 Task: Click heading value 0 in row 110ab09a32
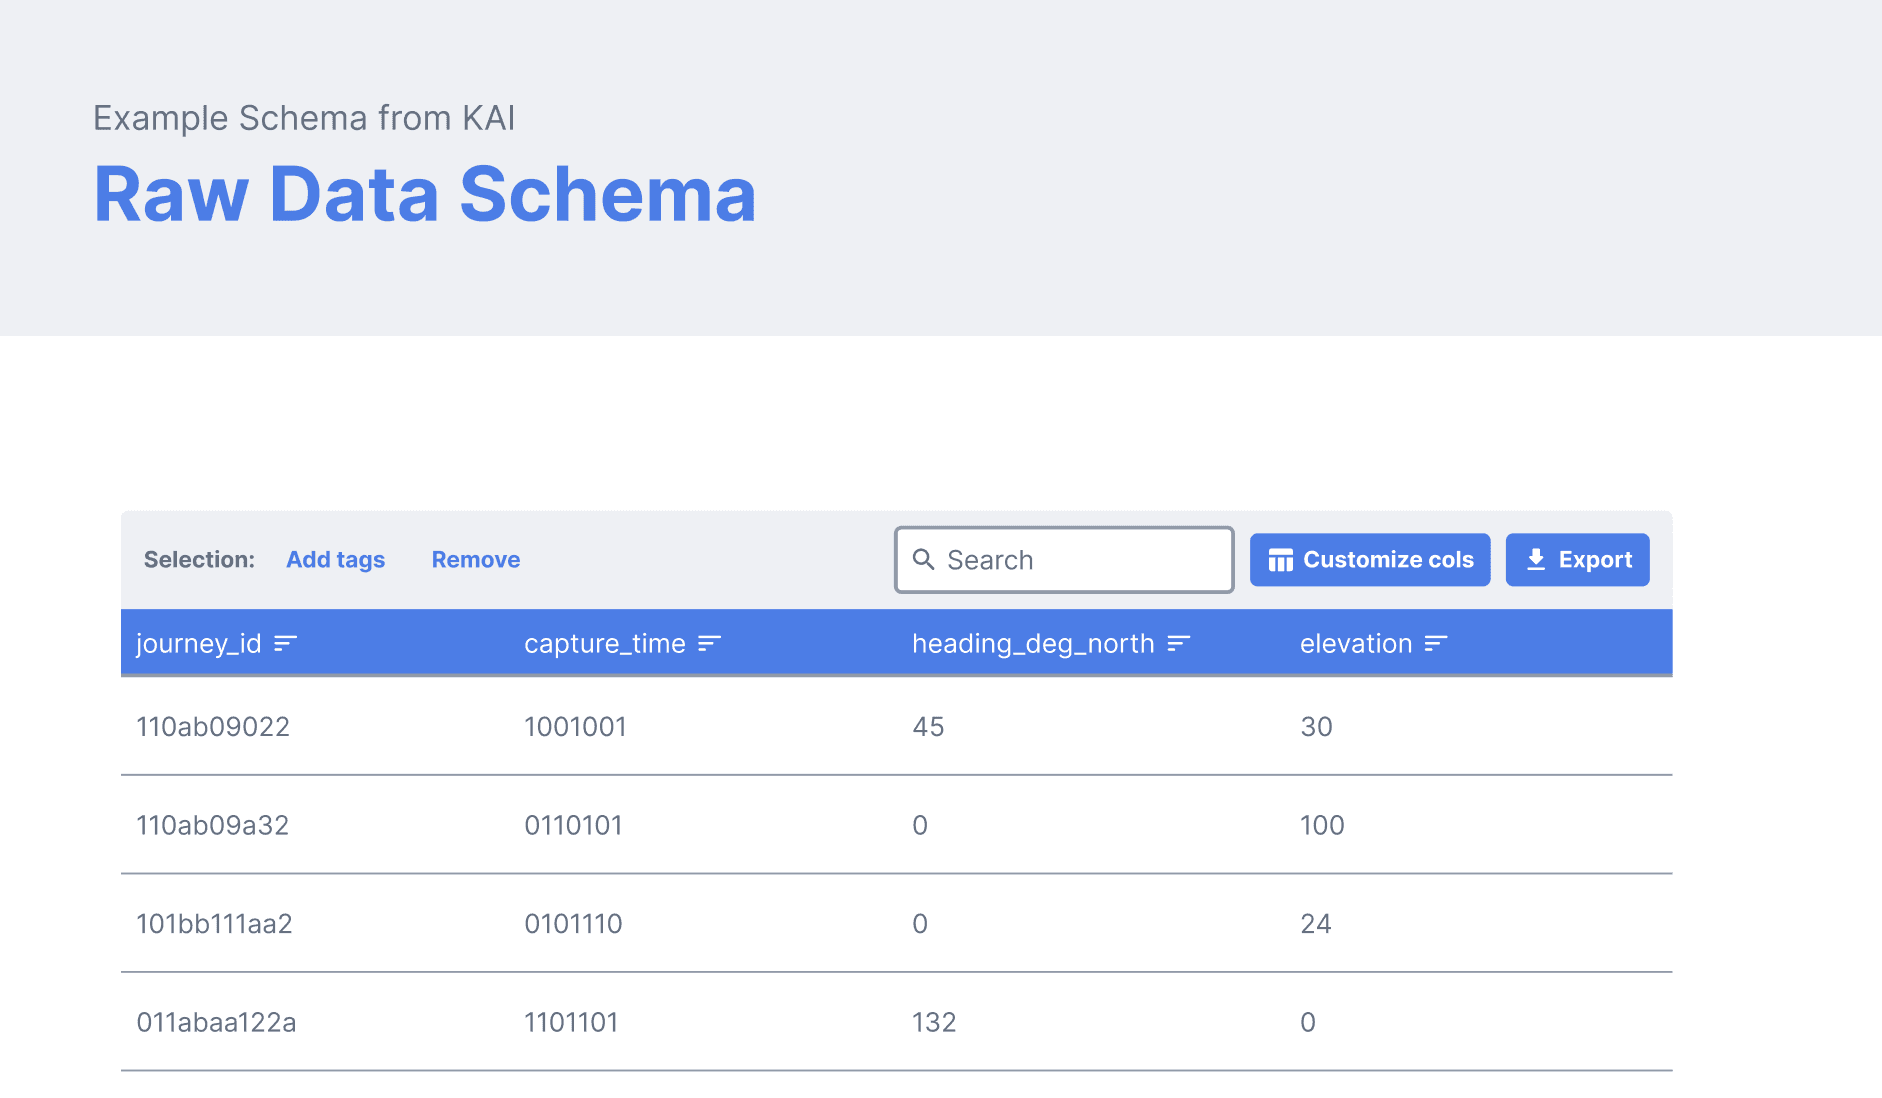tap(920, 825)
